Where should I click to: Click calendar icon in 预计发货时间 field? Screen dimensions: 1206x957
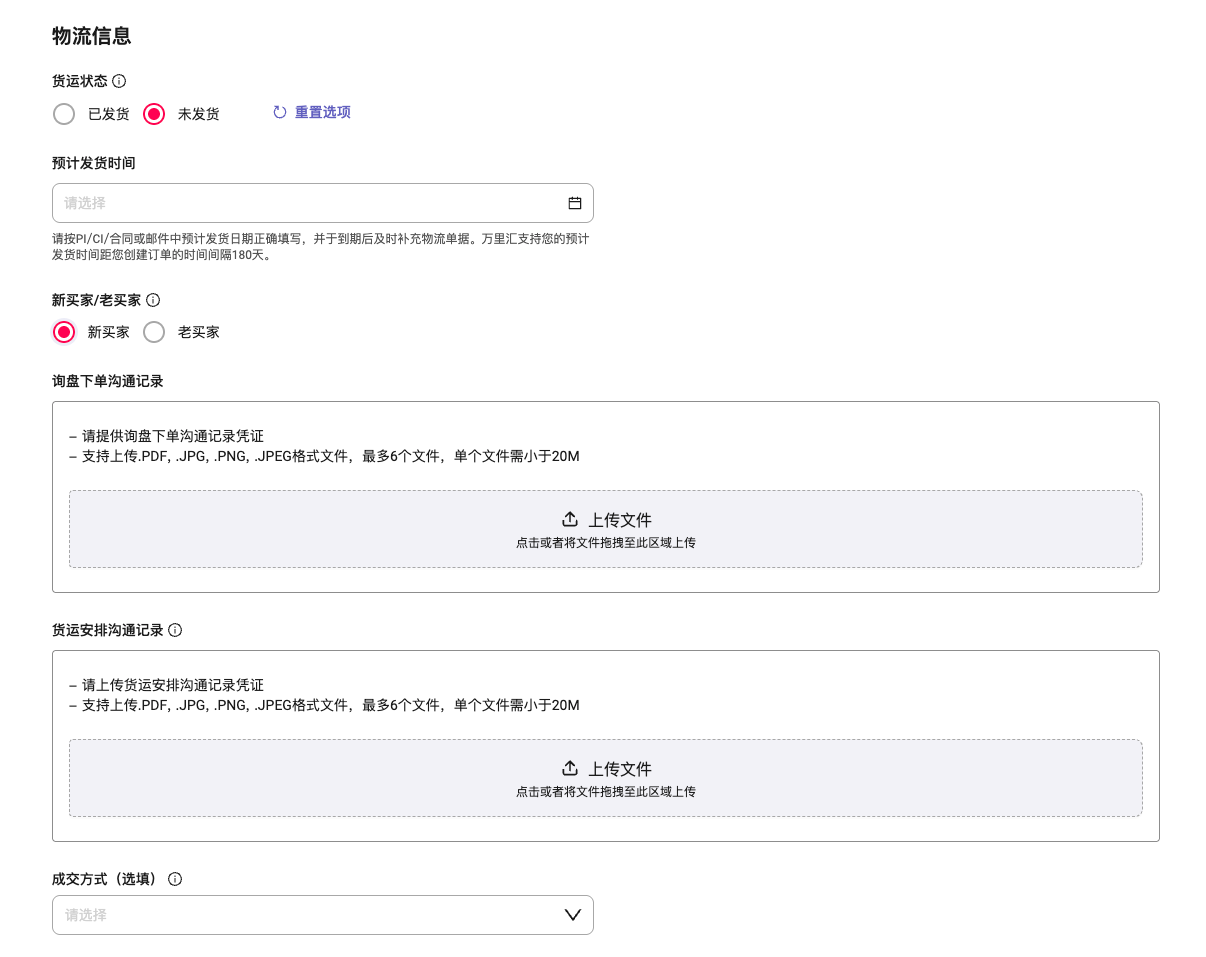click(x=575, y=203)
